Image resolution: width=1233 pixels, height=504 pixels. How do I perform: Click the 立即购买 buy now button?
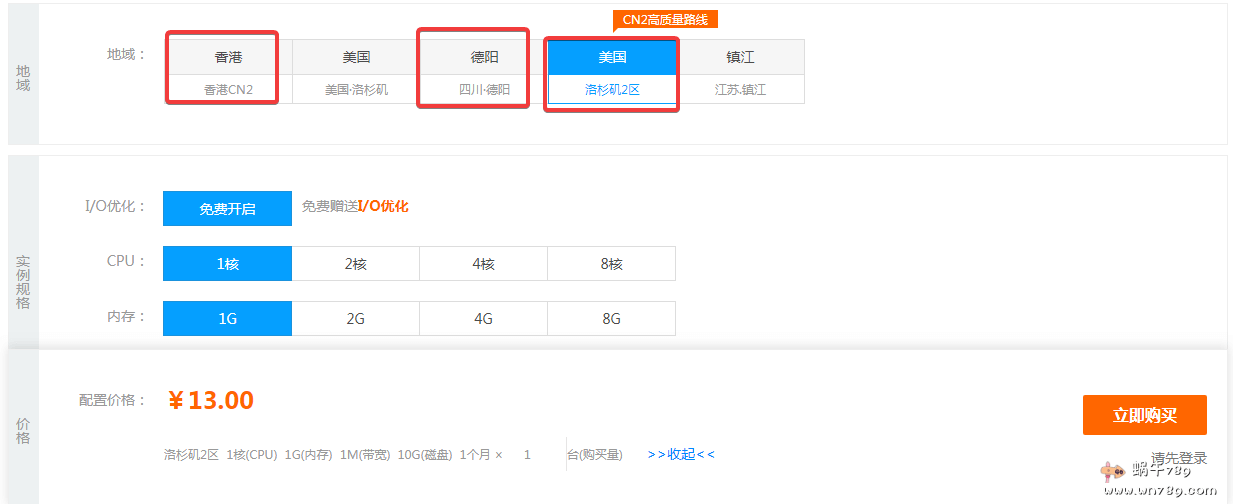coord(1144,415)
